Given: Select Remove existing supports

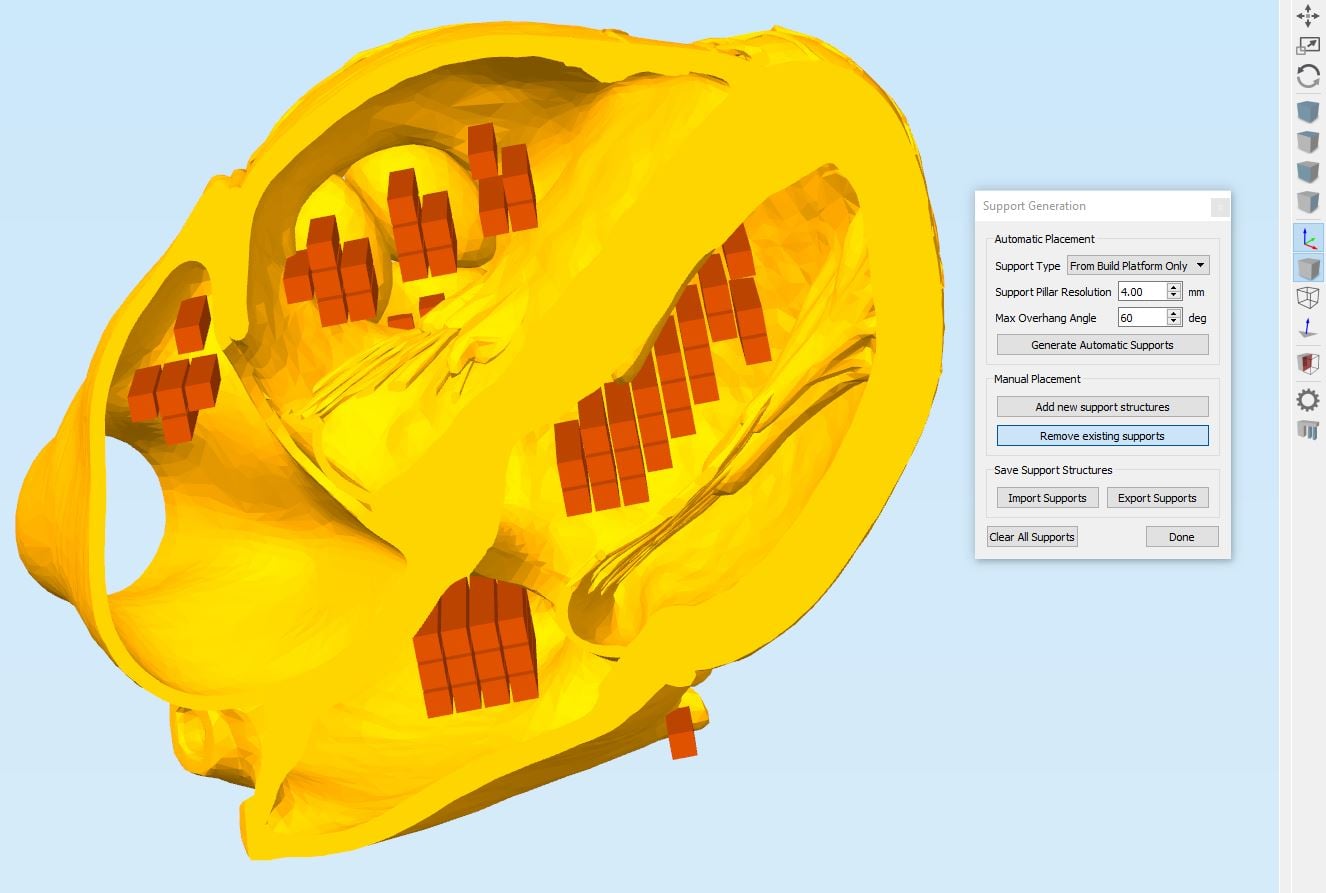Looking at the screenshot, I should [1102, 436].
